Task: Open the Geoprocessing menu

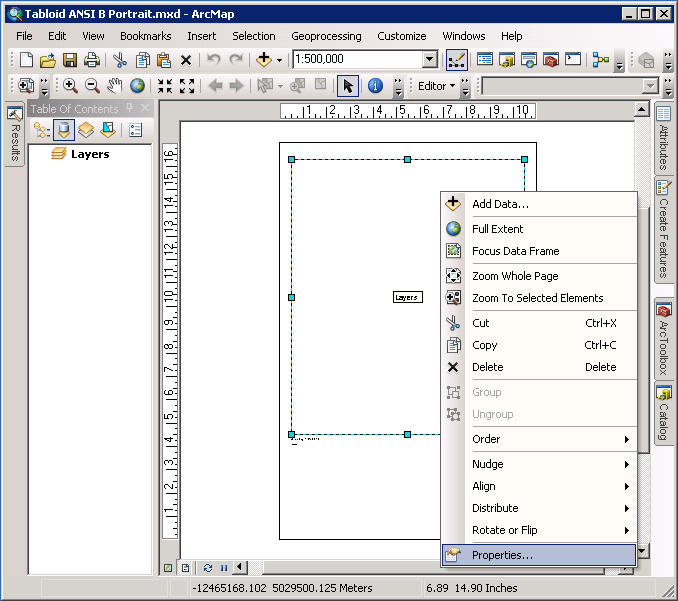Action: point(326,36)
